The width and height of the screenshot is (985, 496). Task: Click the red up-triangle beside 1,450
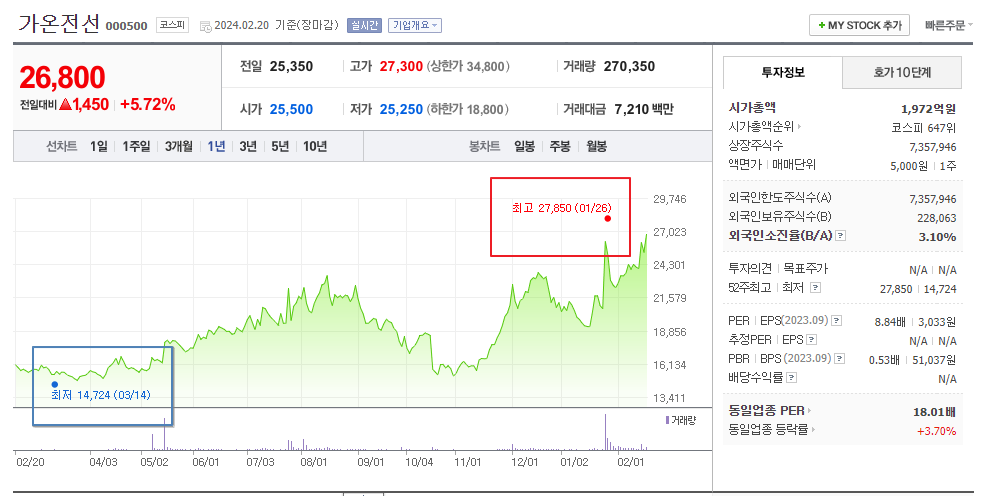coord(65,104)
